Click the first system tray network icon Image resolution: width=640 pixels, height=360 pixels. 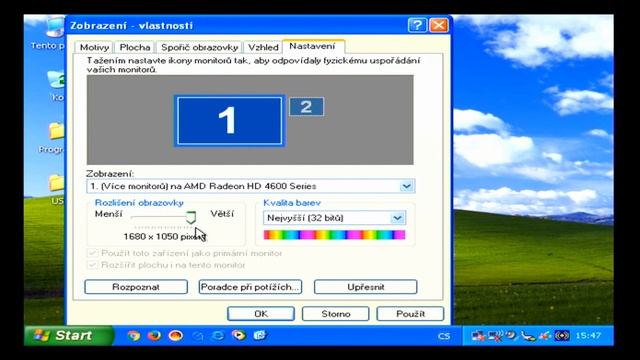(478, 336)
